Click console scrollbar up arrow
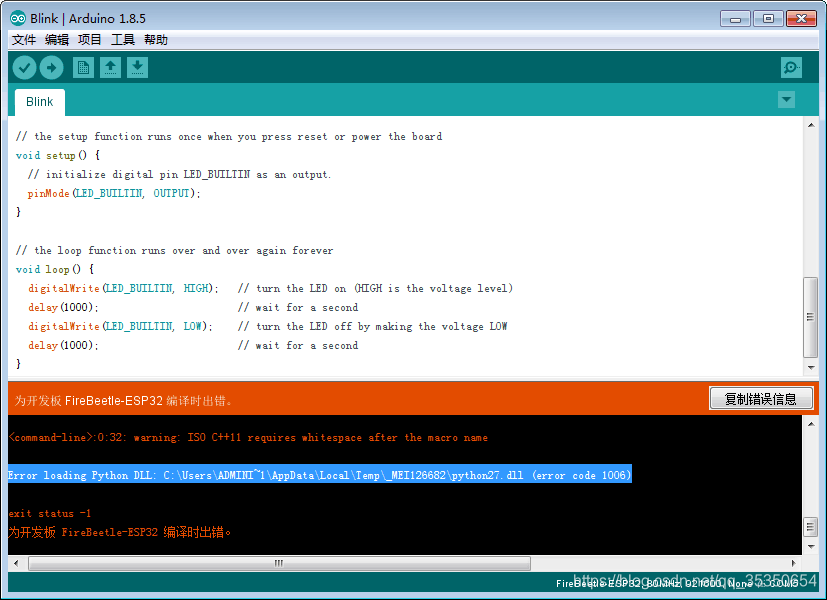The image size is (827, 600). [x=811, y=424]
